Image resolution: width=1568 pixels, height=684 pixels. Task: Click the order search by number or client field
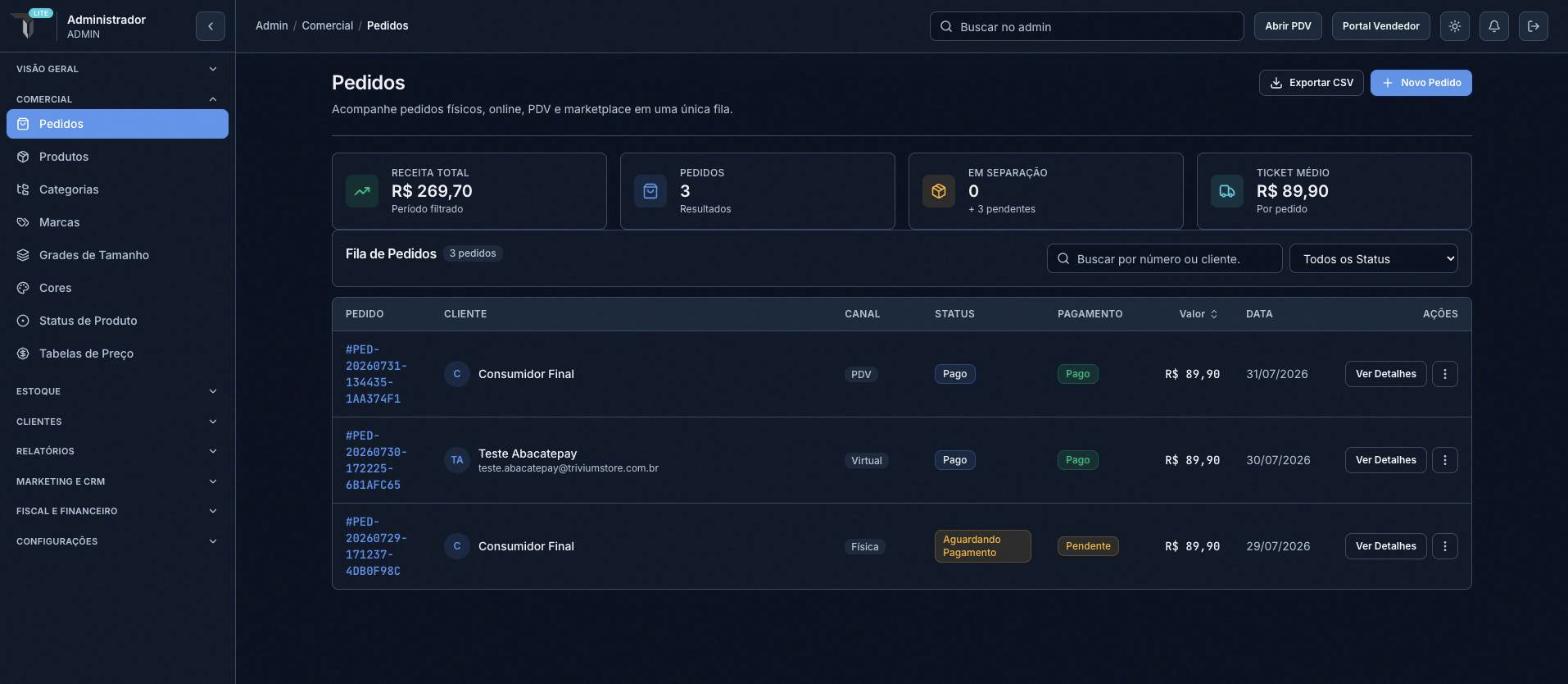click(x=1164, y=259)
